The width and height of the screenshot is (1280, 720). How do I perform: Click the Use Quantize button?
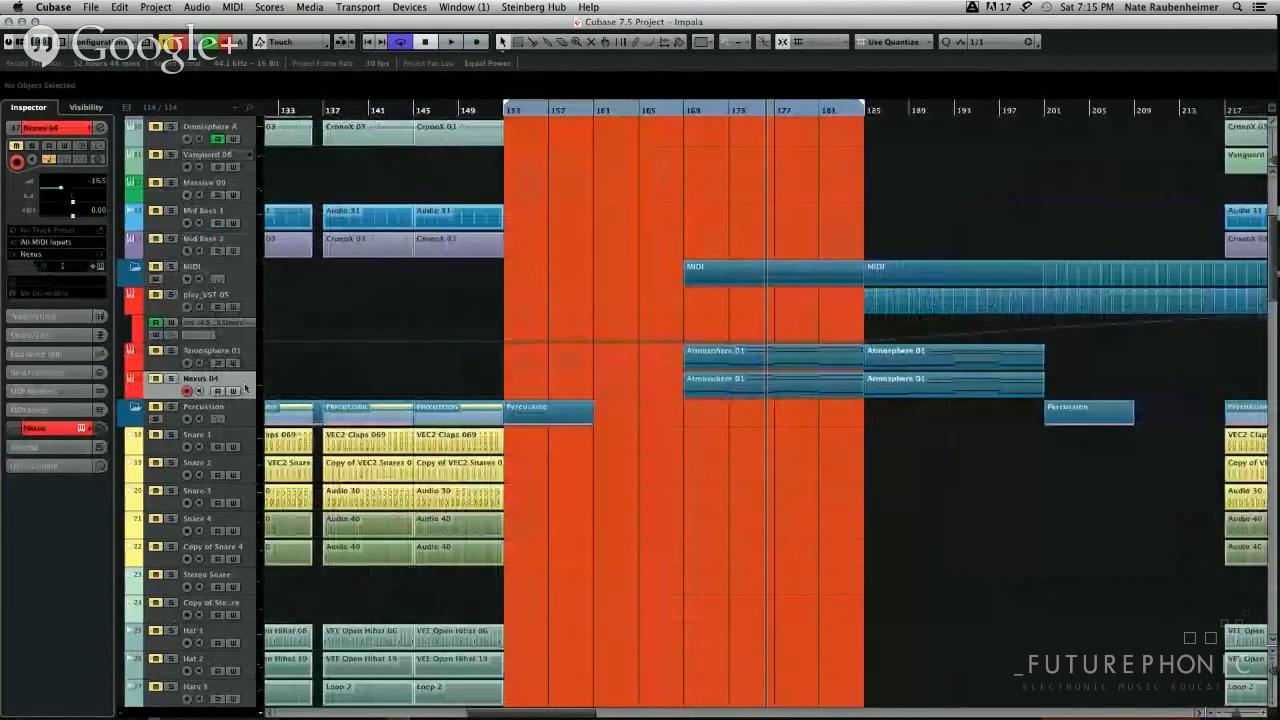point(894,42)
